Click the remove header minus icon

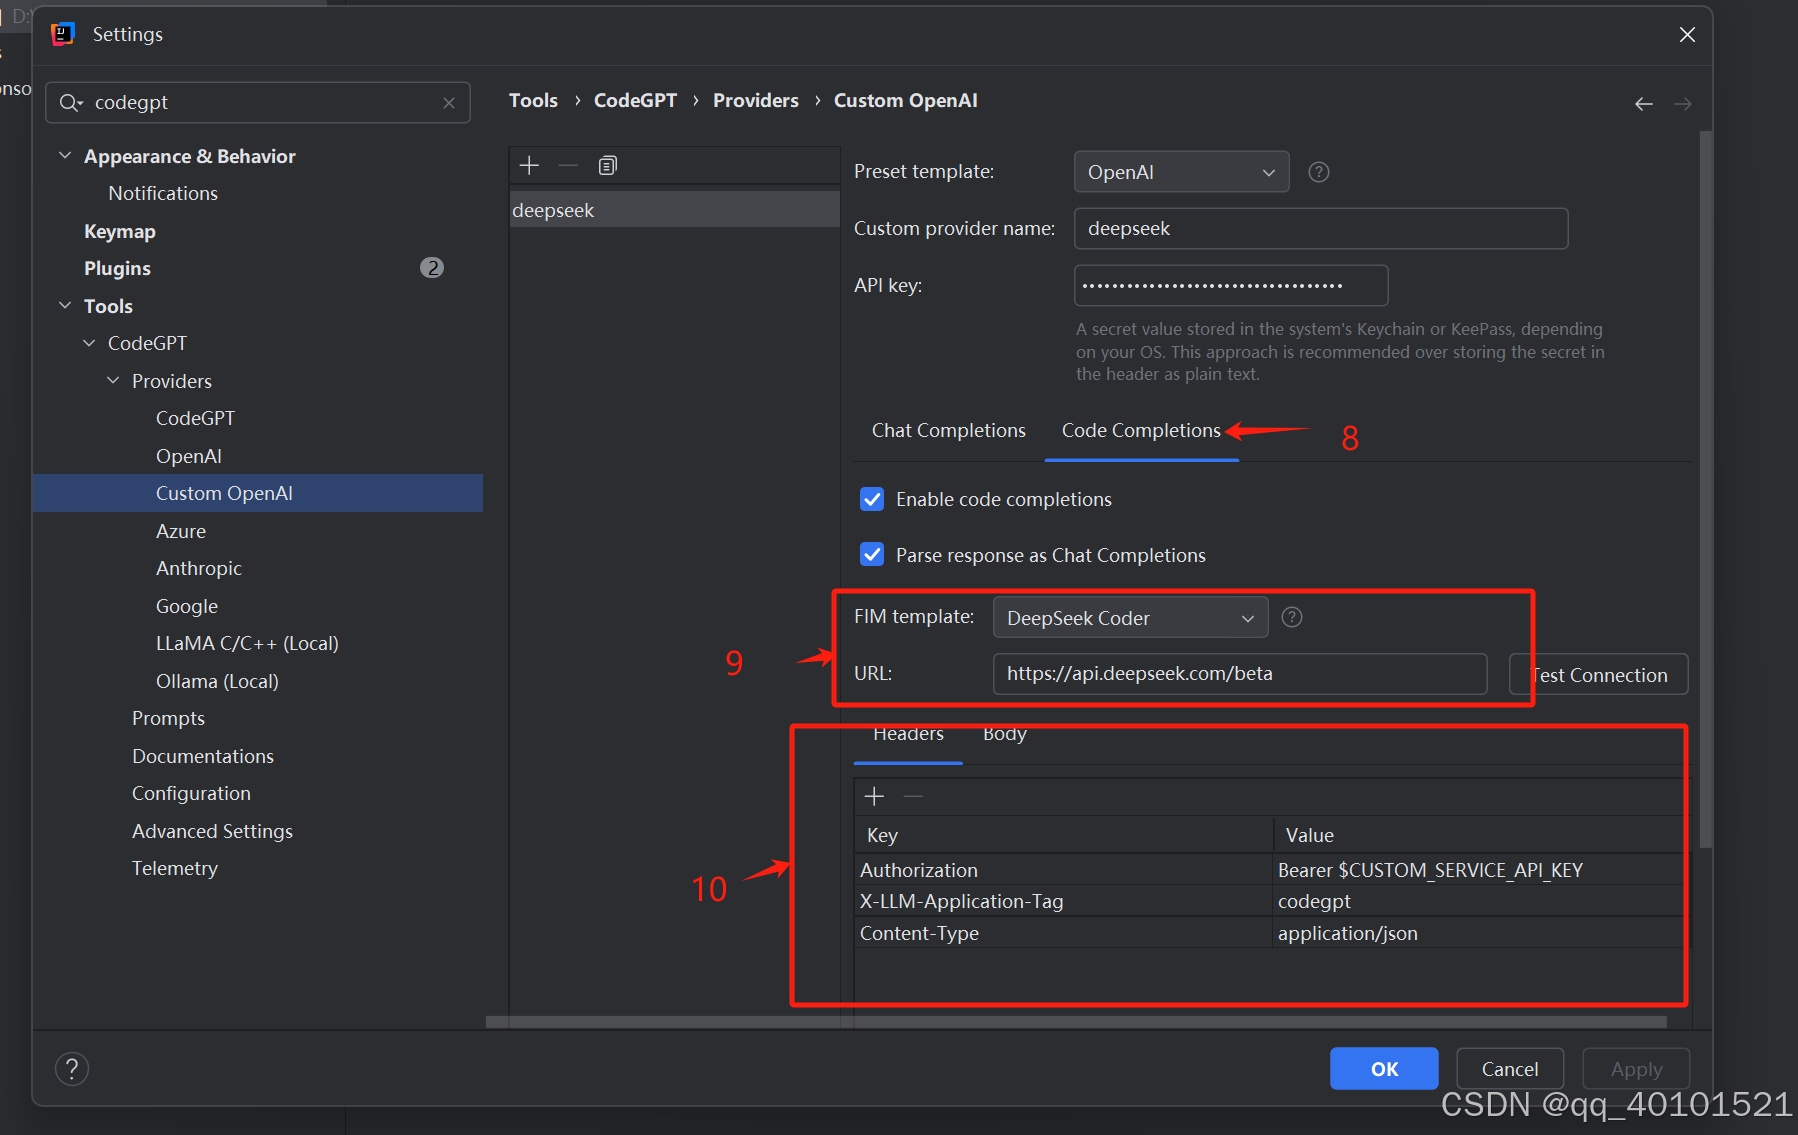point(912,796)
